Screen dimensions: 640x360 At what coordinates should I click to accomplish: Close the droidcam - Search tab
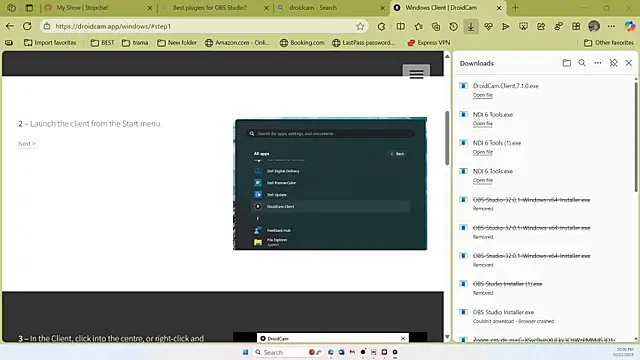(382, 8)
